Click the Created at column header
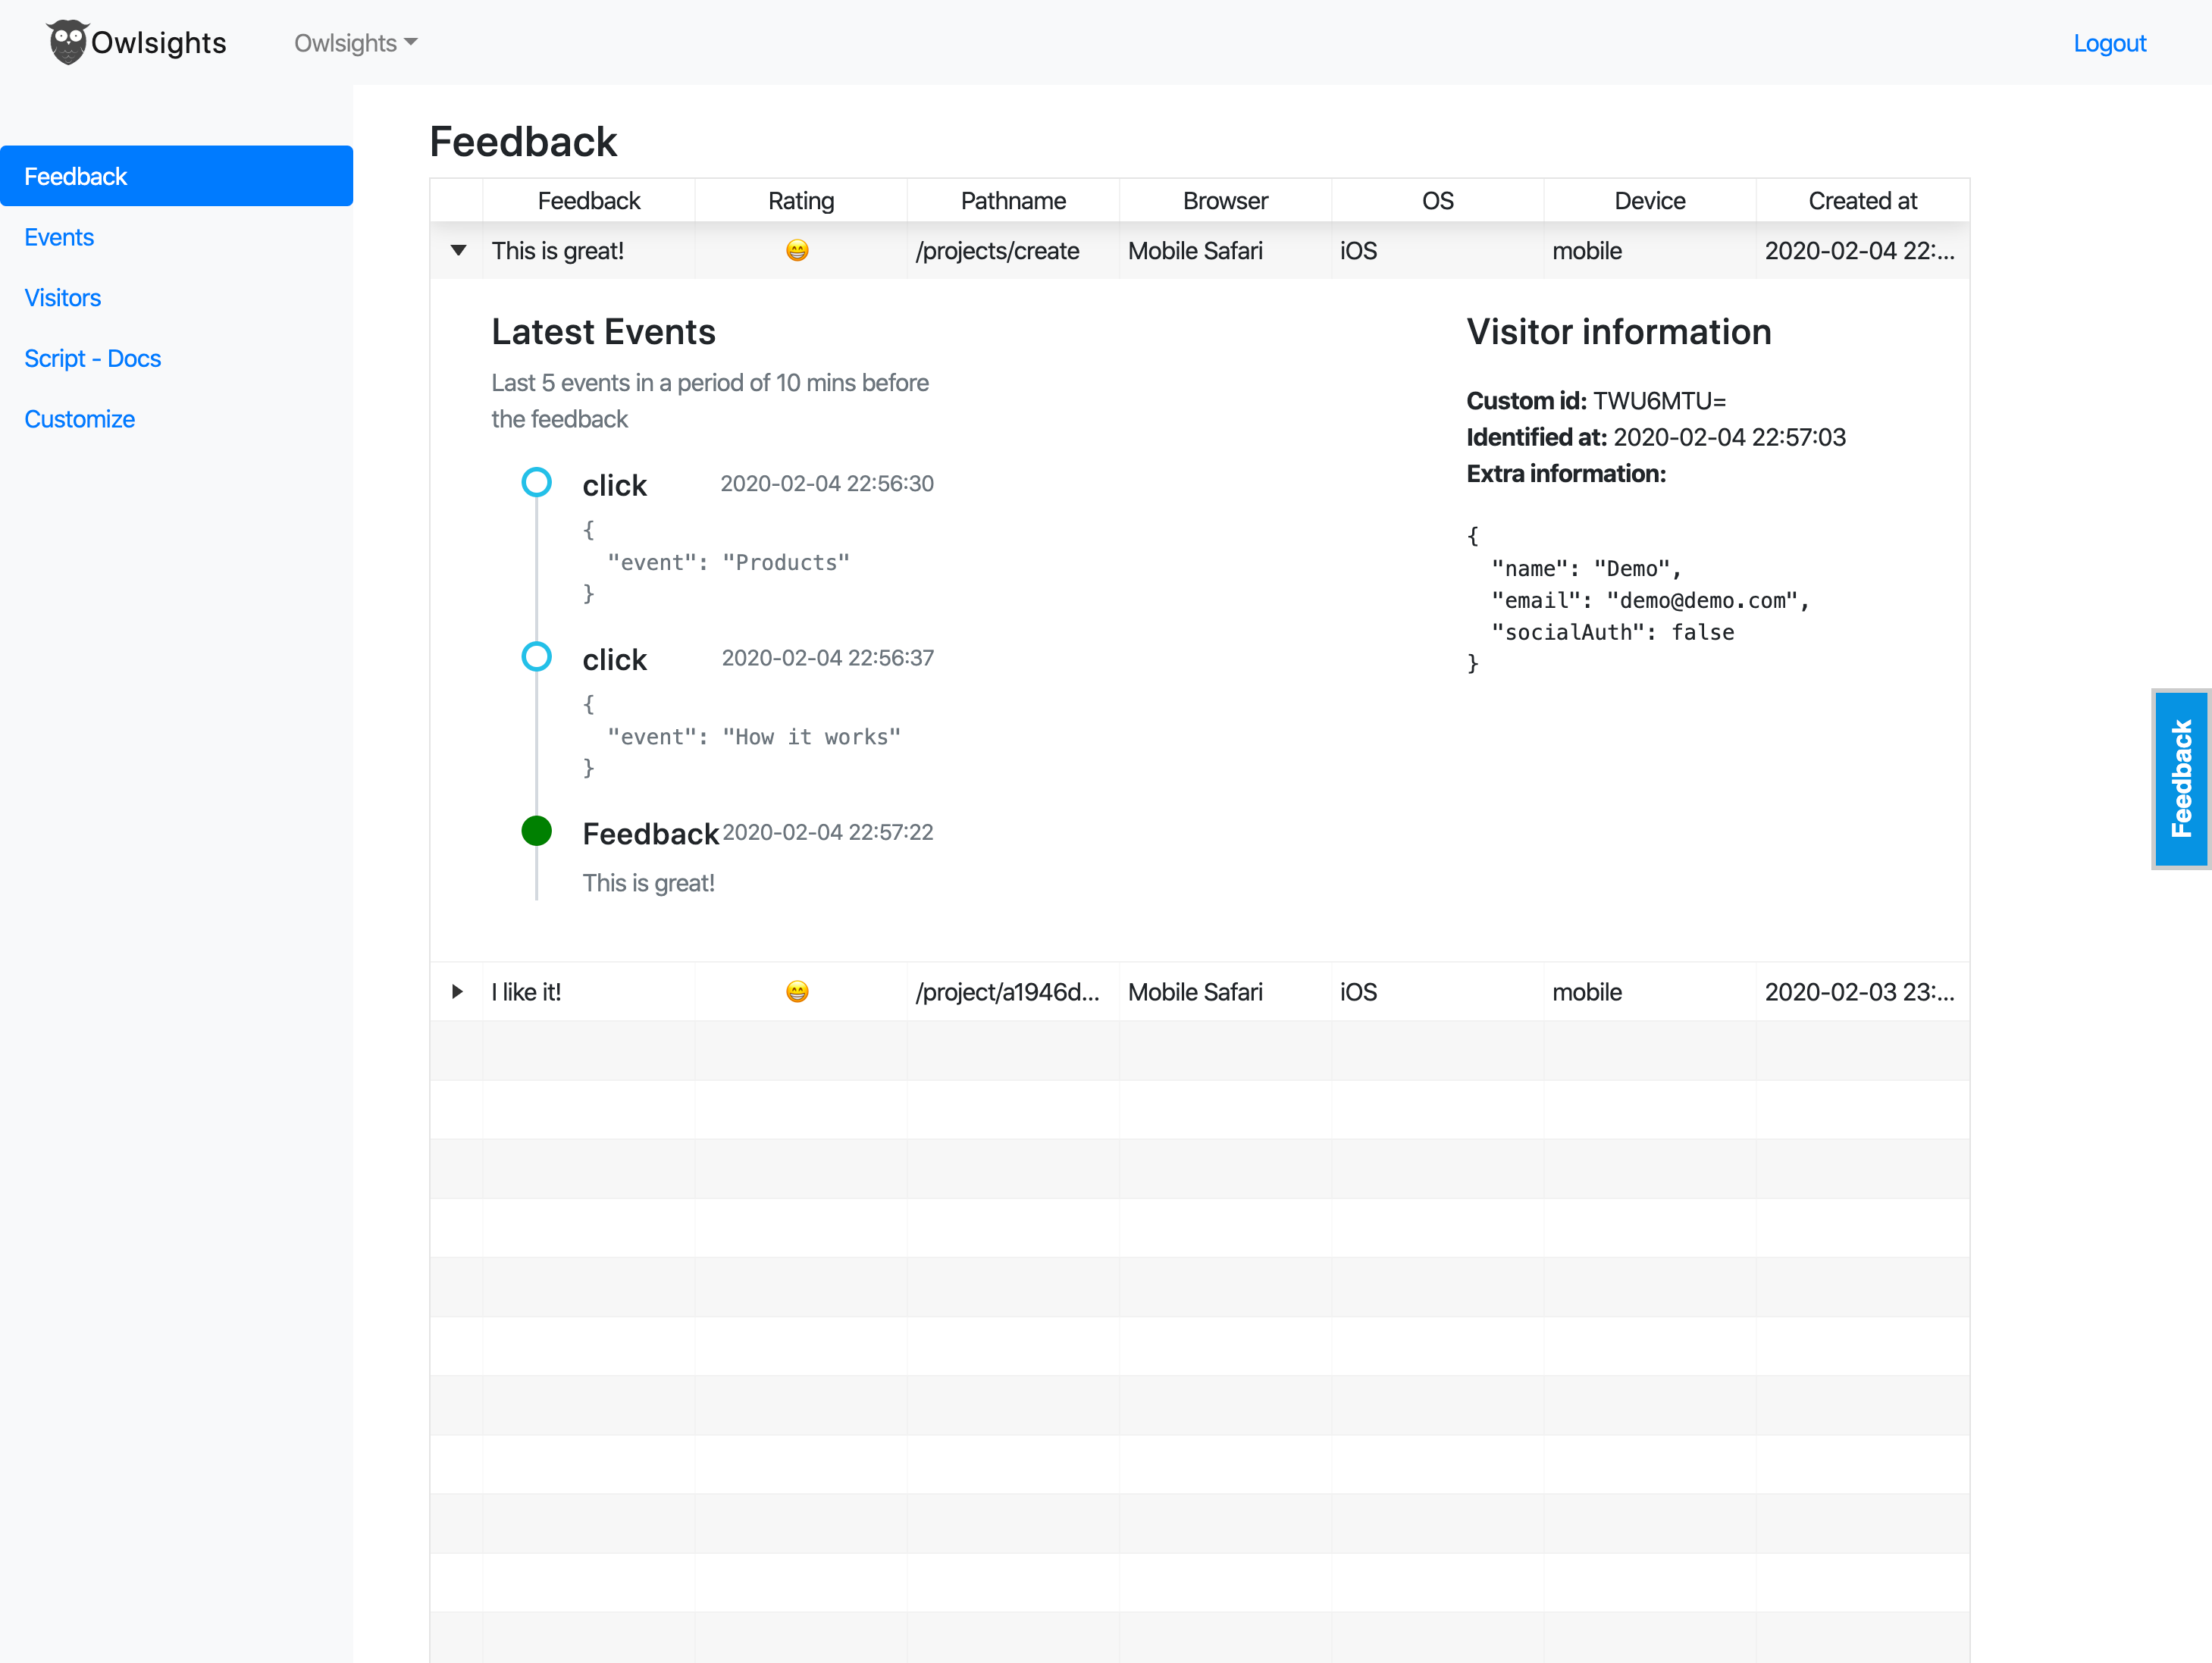Screen dimensions: 2212x1663 [x=1862, y=201]
